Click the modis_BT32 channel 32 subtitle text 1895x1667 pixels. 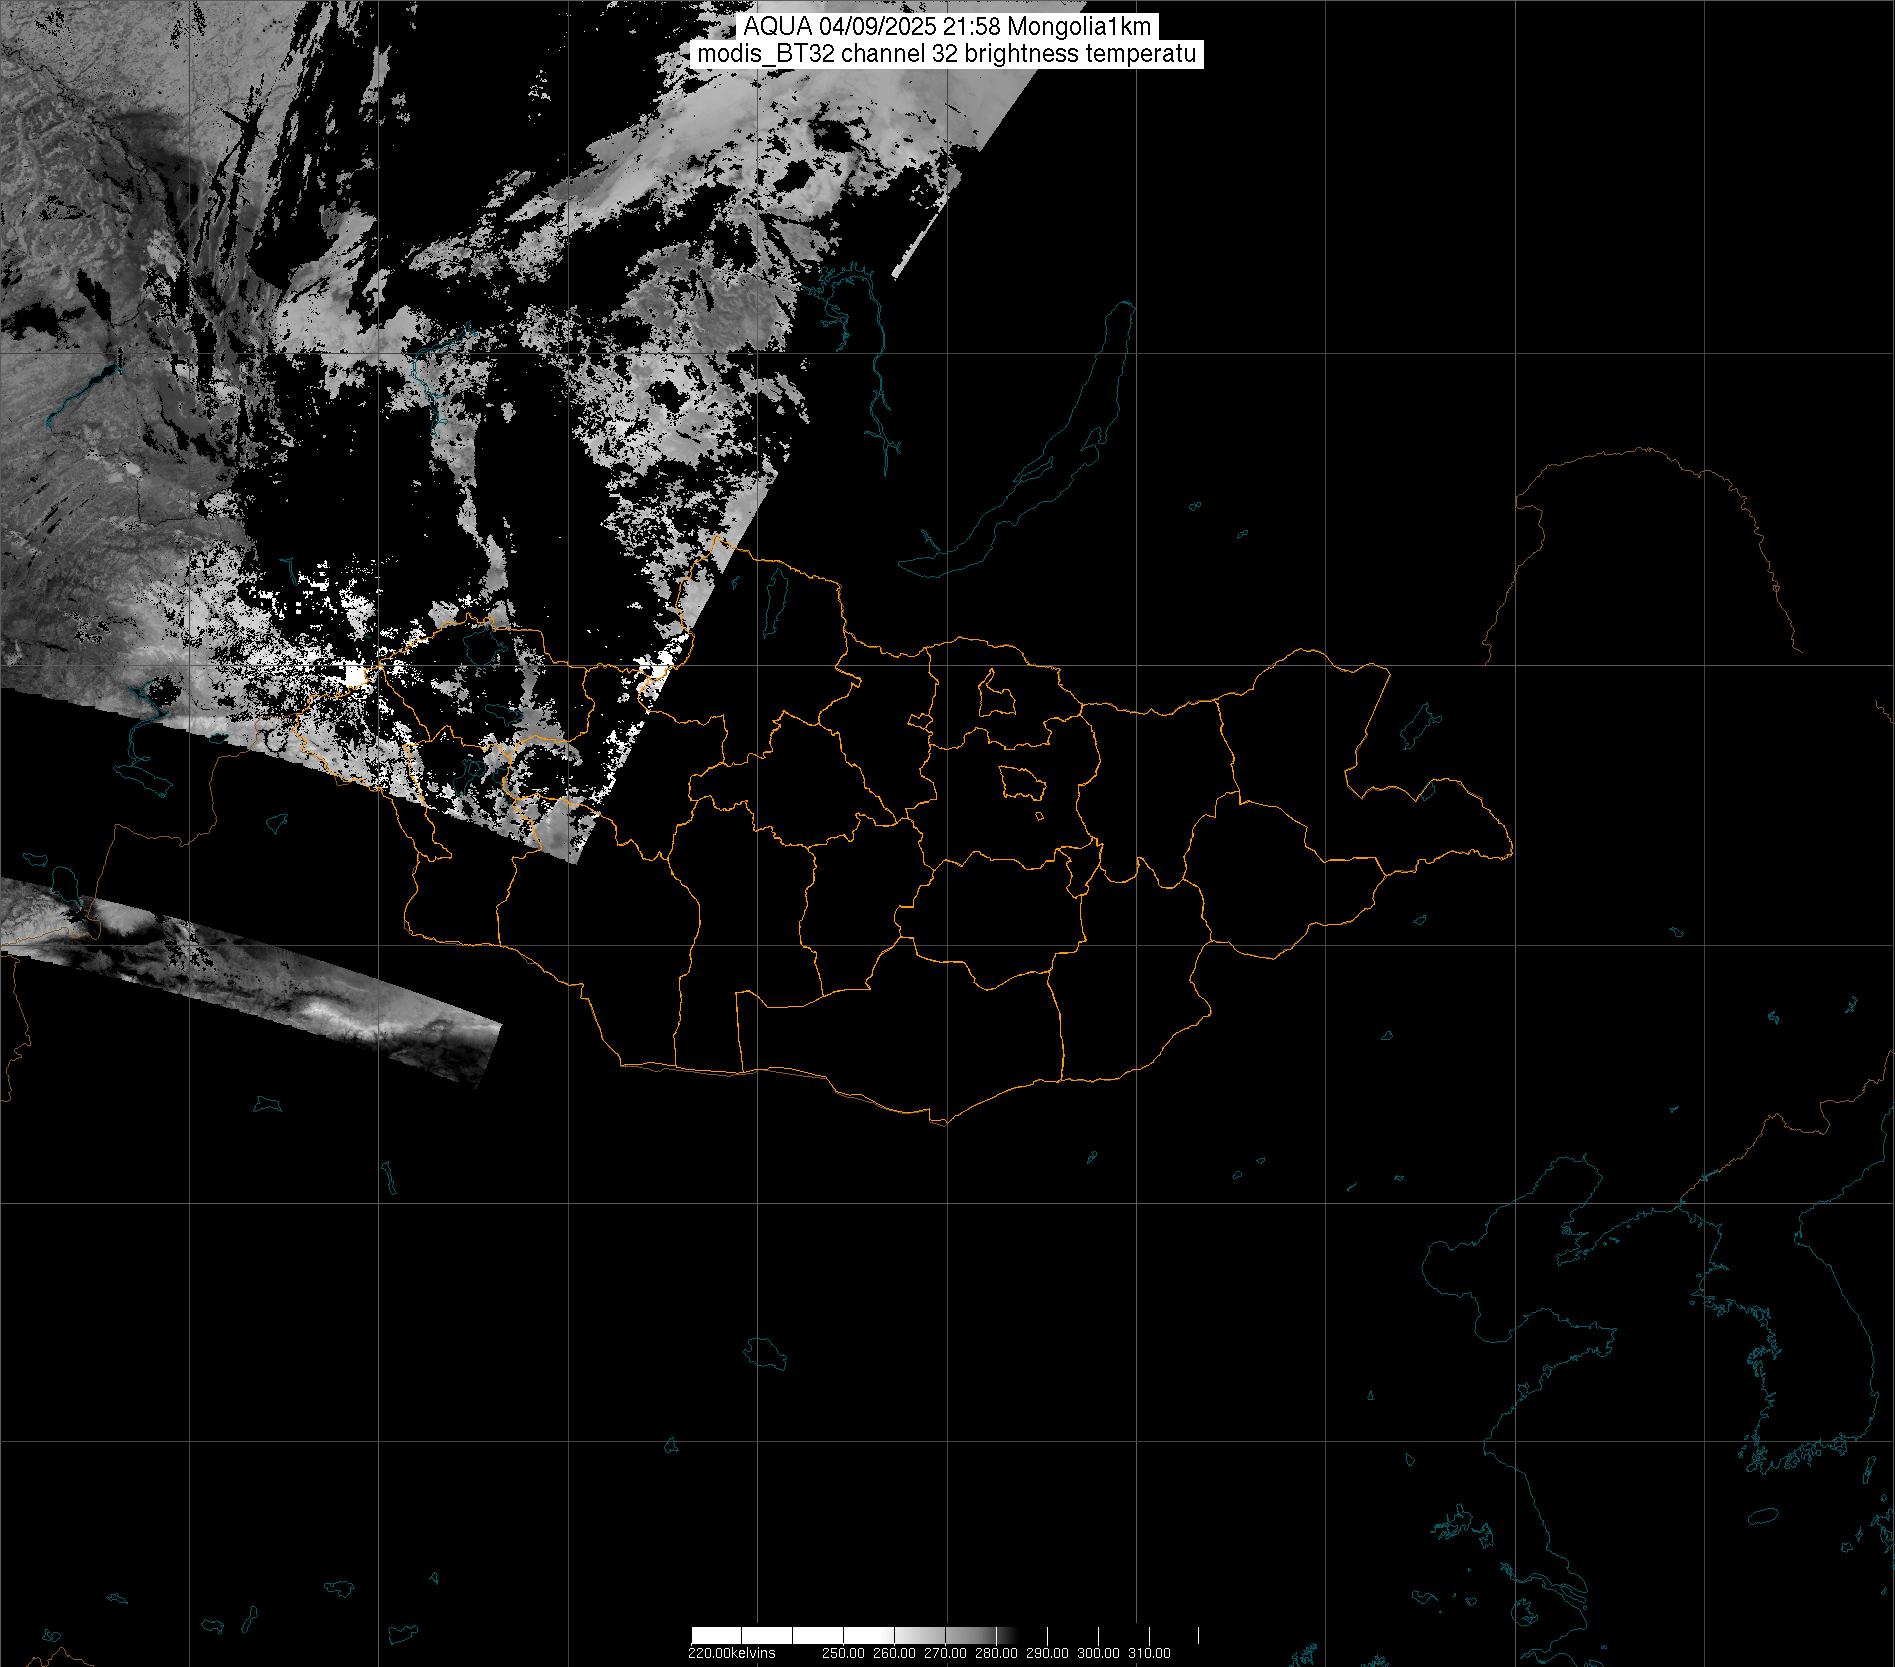point(946,54)
